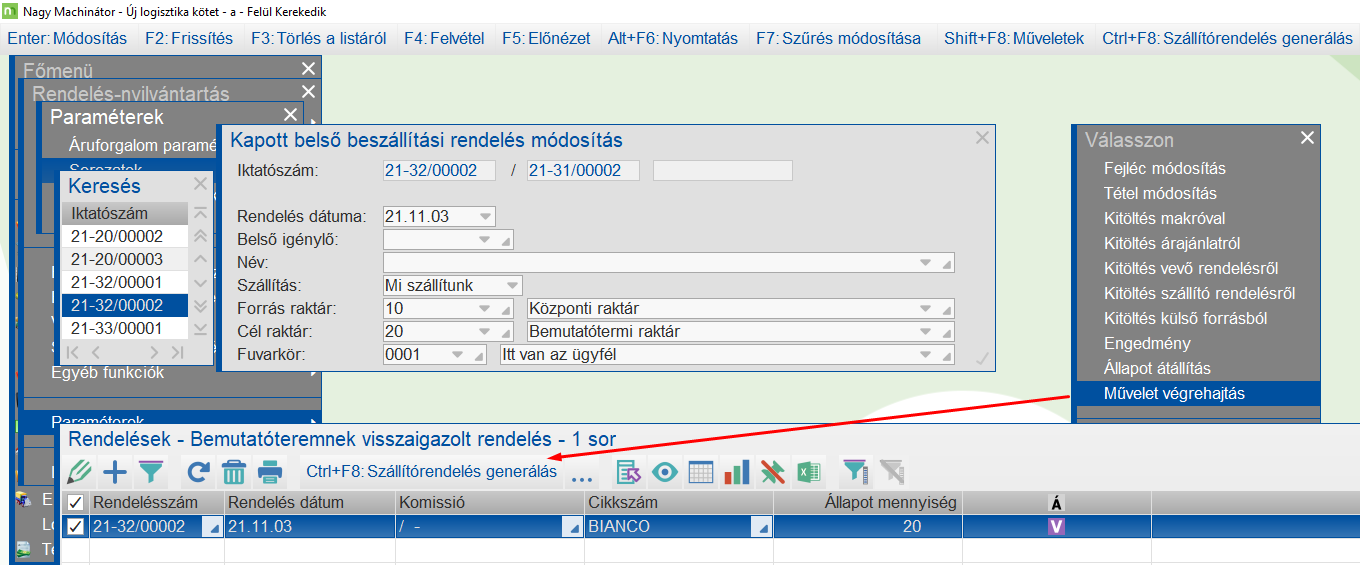Open the Bemutatótermi raktár name dropdown
The height and width of the screenshot is (565, 1360).
click(x=925, y=331)
